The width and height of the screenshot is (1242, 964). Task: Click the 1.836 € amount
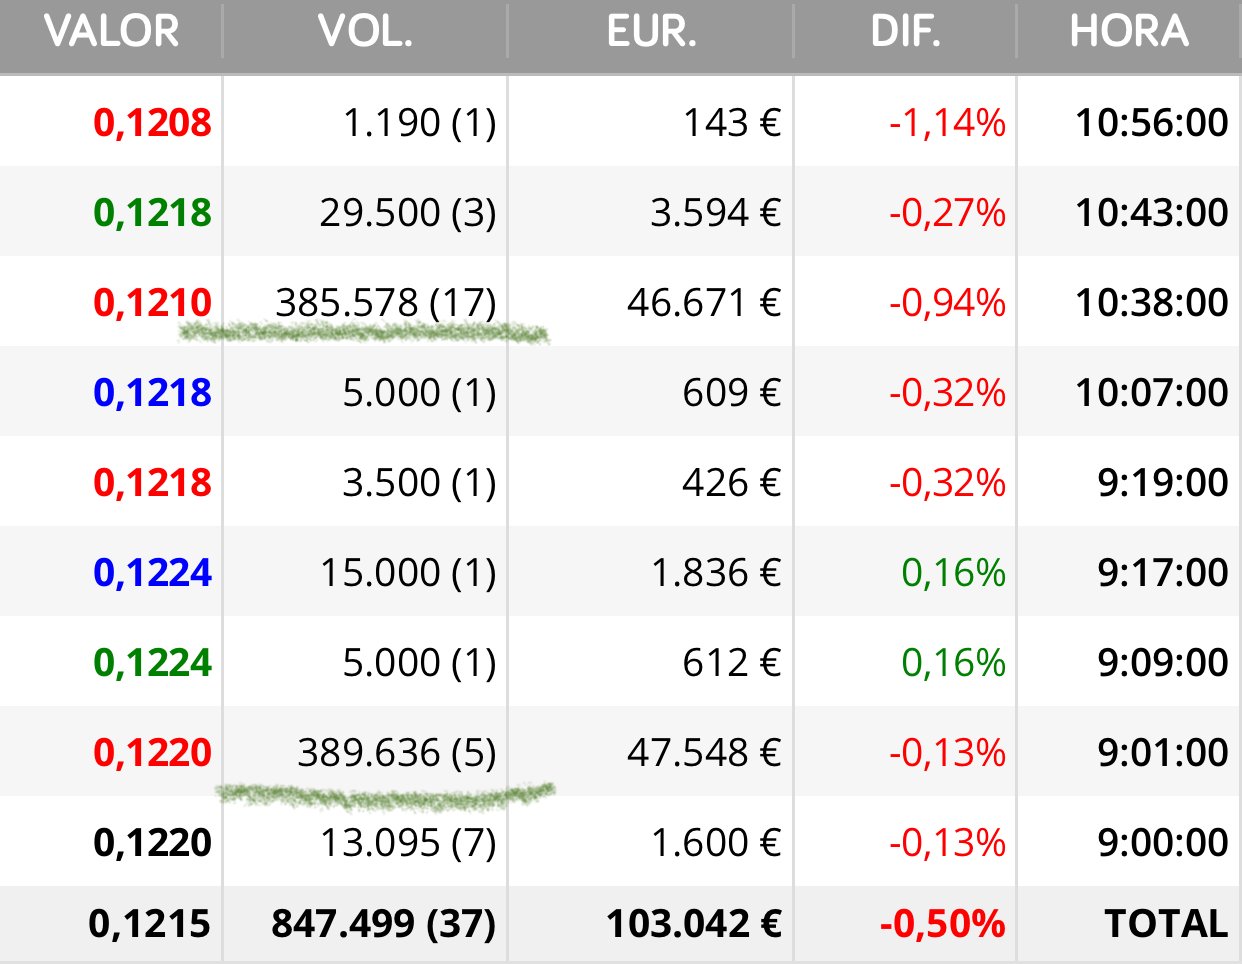coord(716,572)
